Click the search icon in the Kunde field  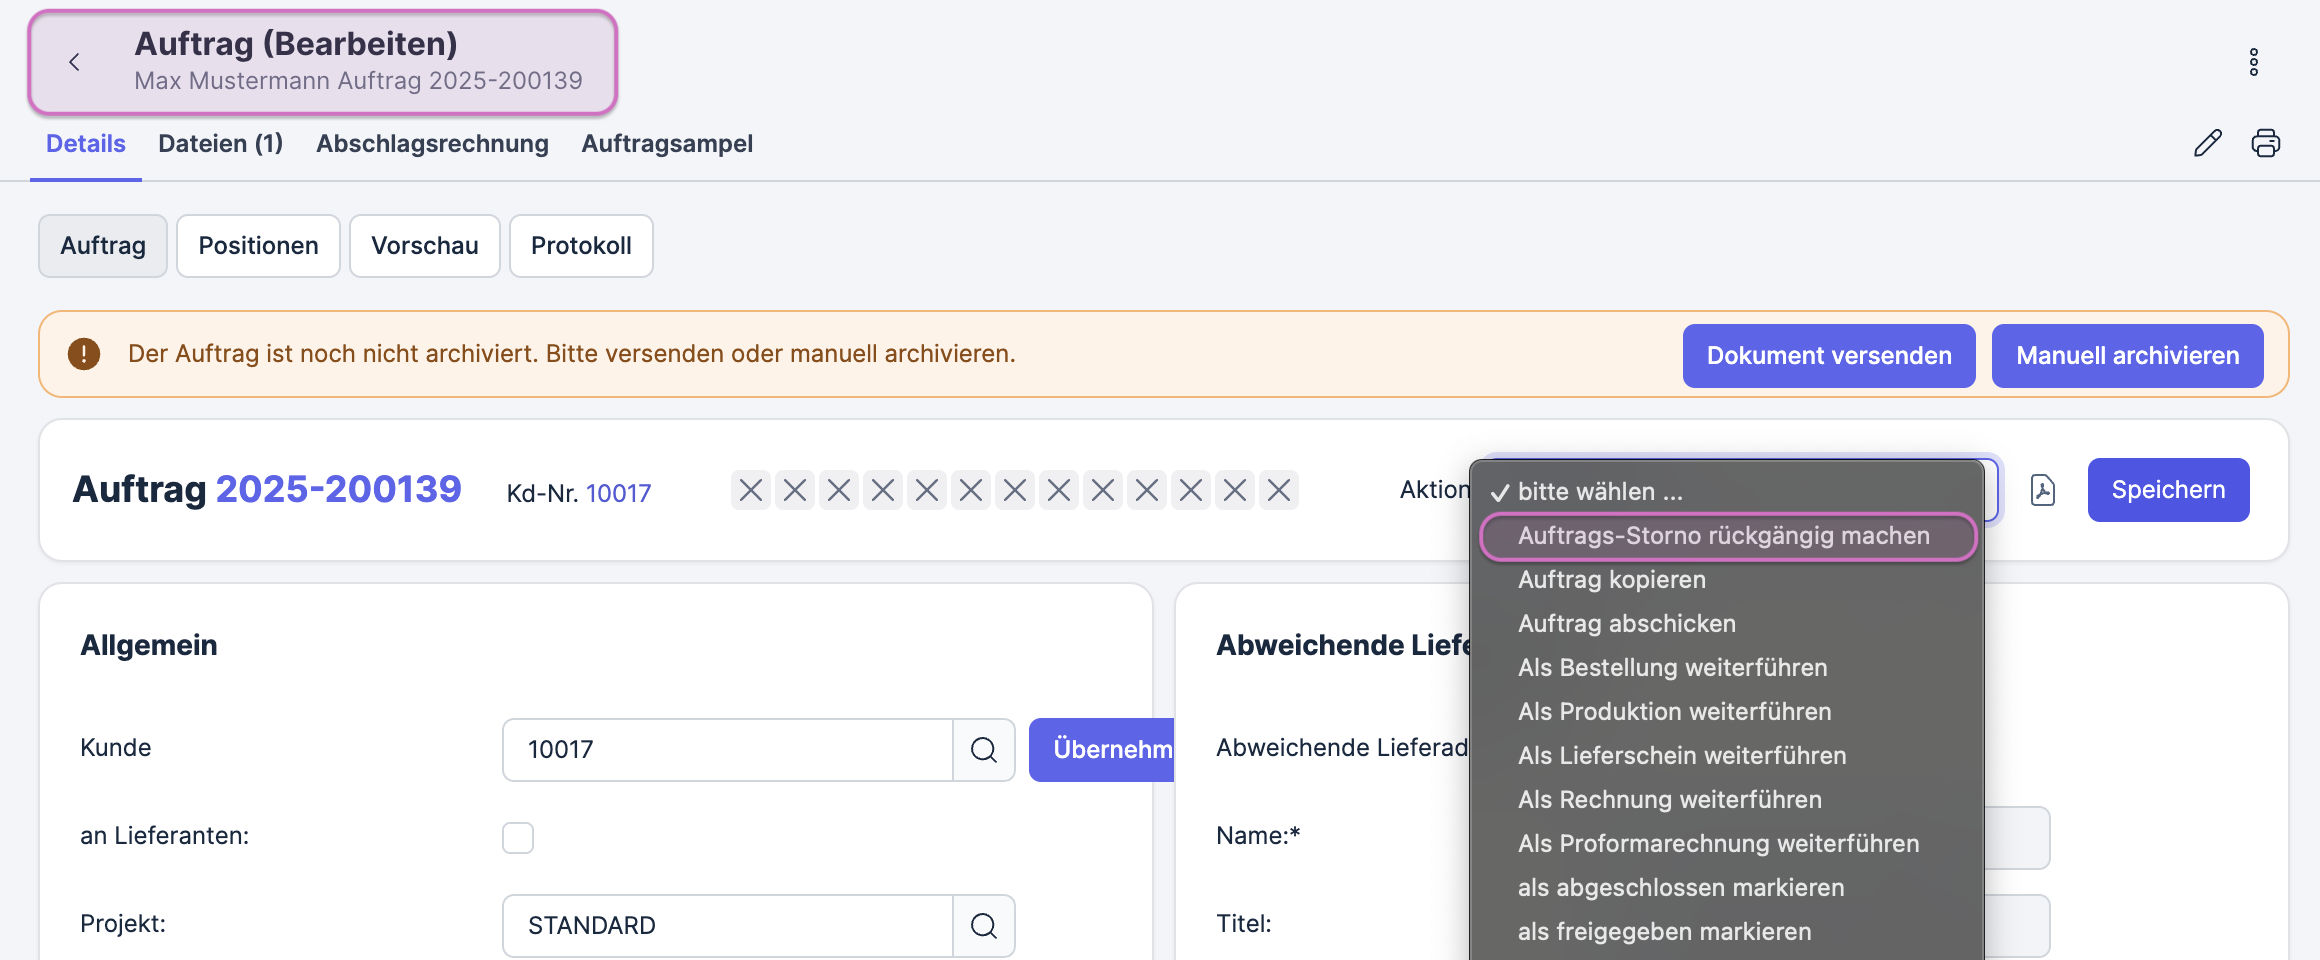pyautogui.click(x=983, y=750)
